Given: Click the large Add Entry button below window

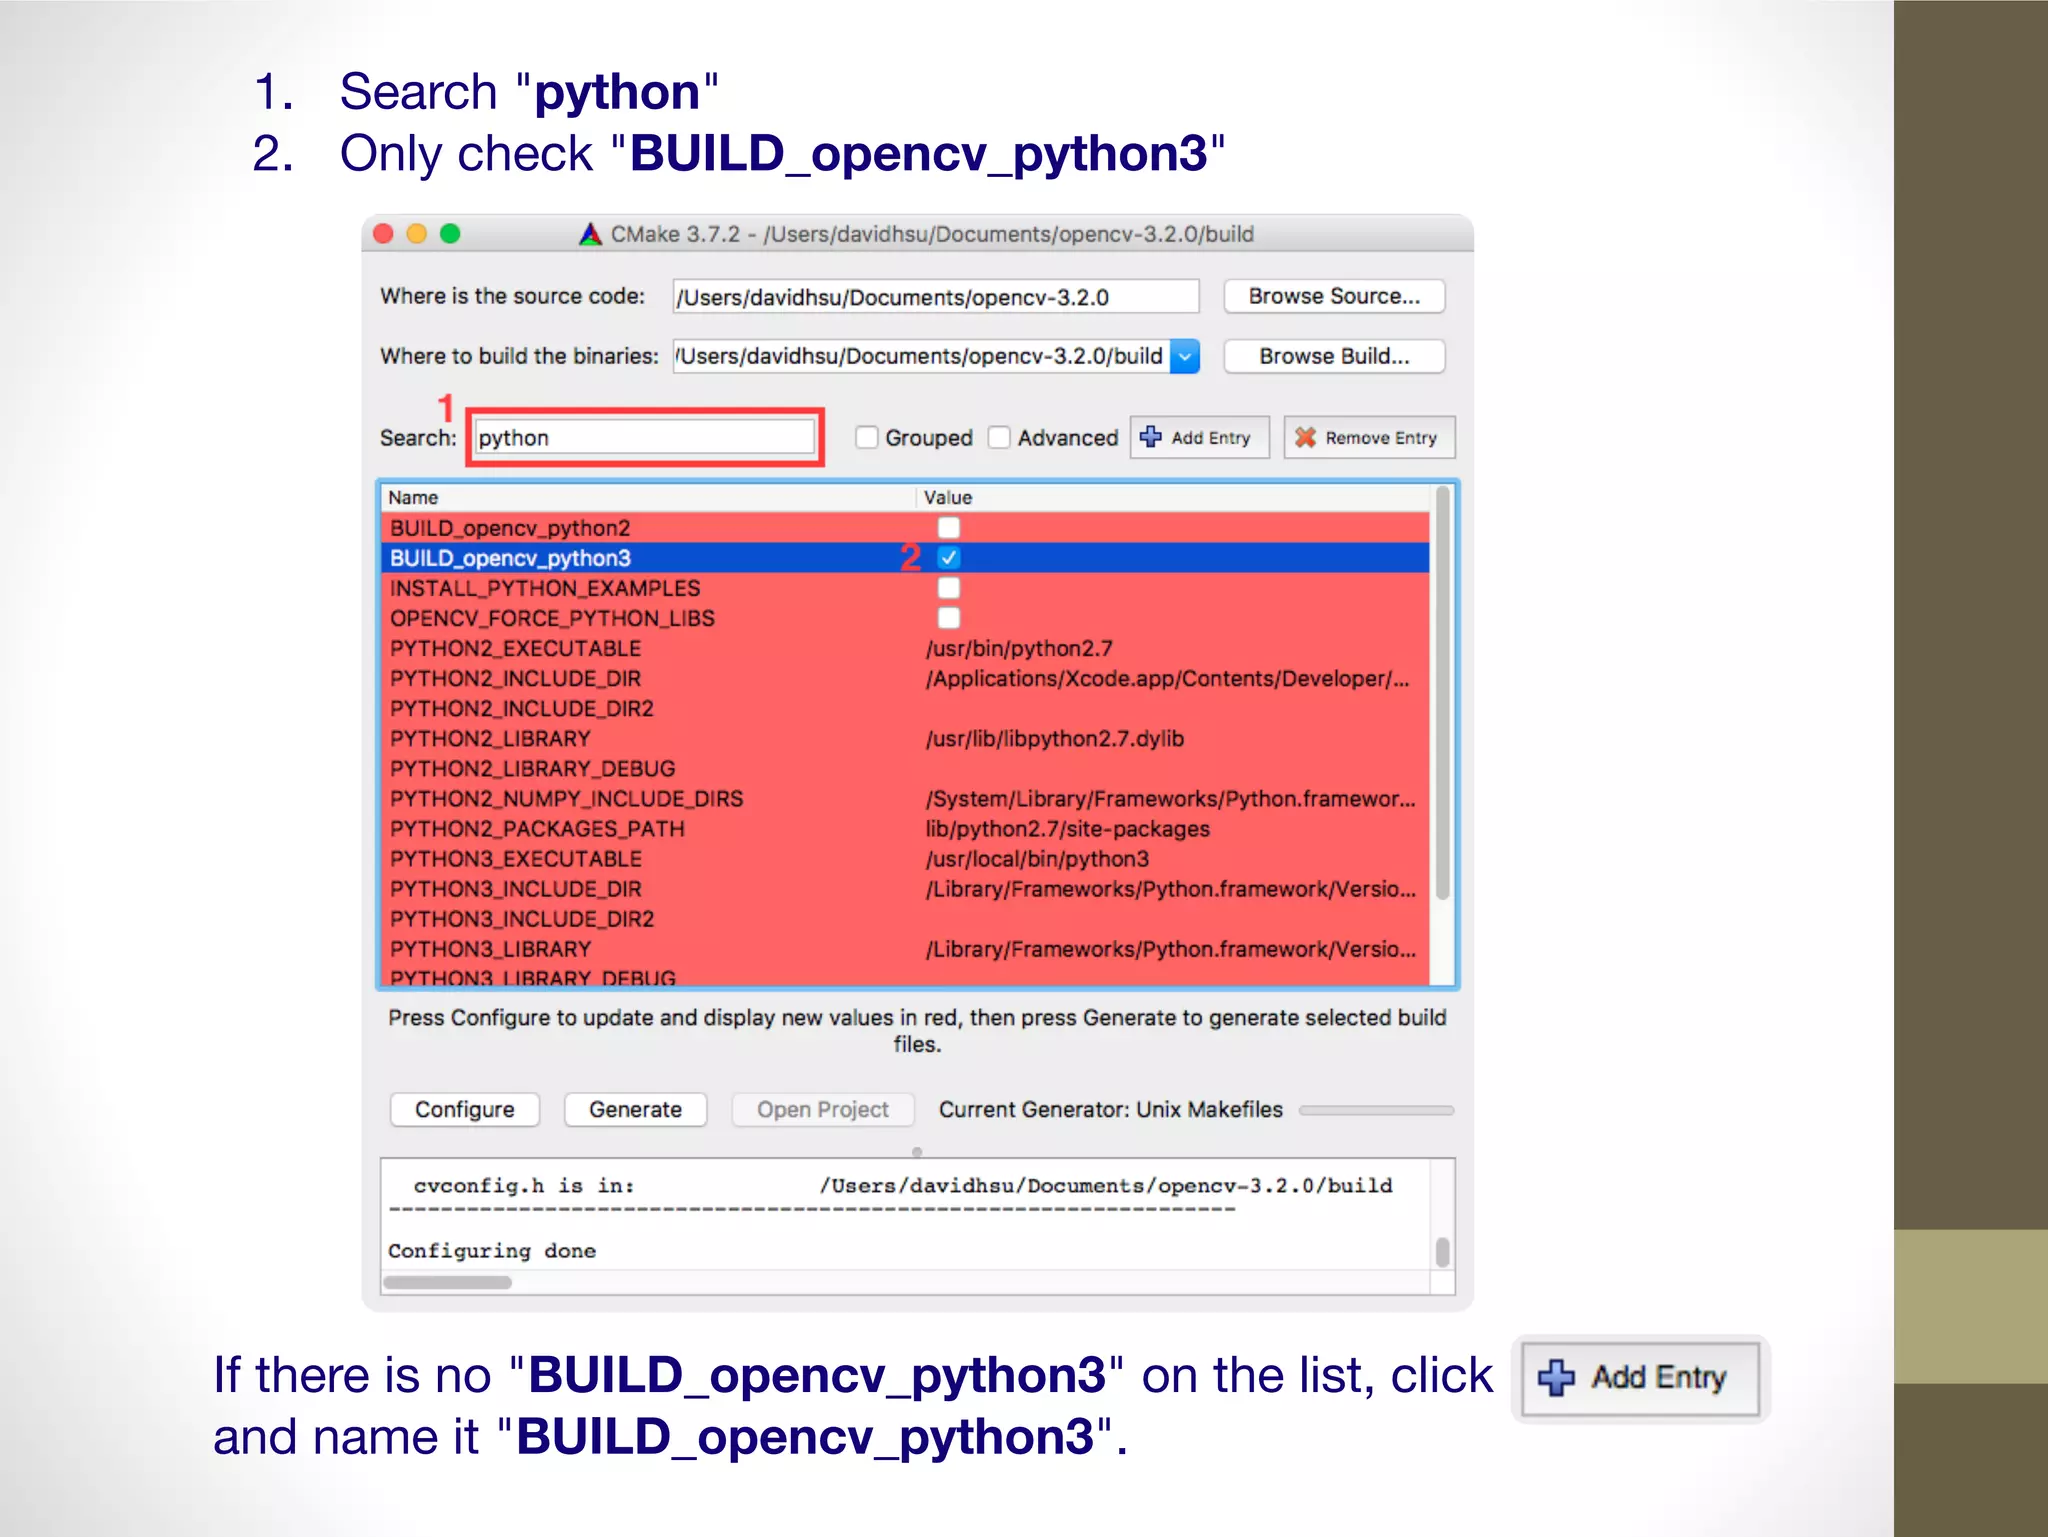Looking at the screenshot, I should pos(1640,1377).
